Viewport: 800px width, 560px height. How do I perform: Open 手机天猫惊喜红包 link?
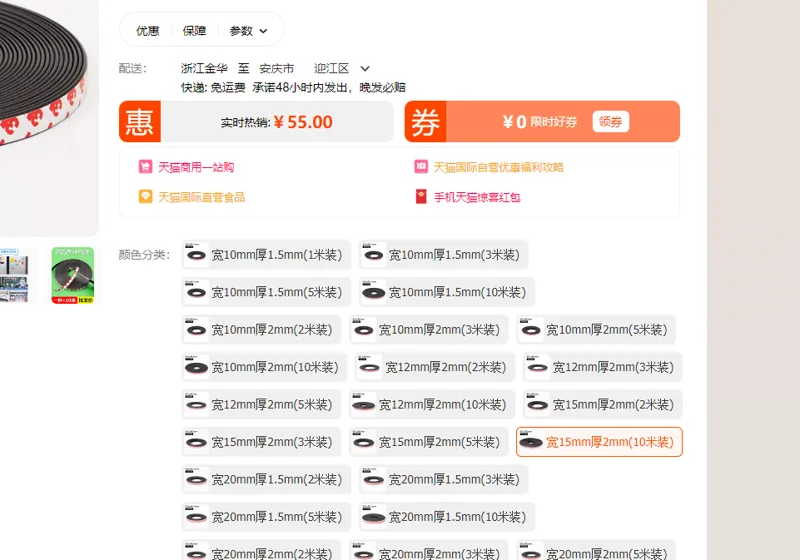click(x=477, y=197)
